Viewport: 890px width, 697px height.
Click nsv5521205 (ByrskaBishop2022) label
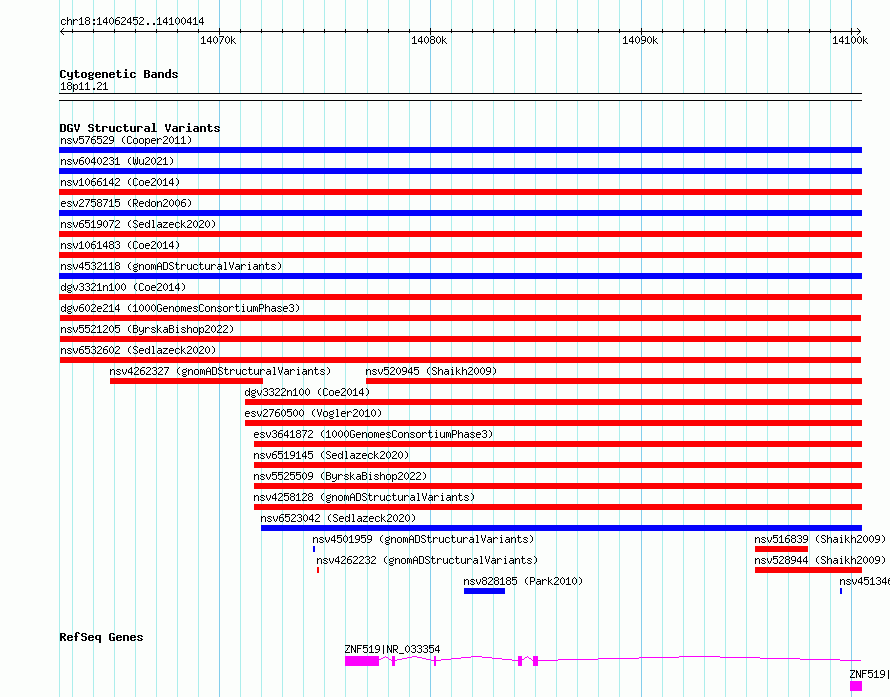[147, 329]
